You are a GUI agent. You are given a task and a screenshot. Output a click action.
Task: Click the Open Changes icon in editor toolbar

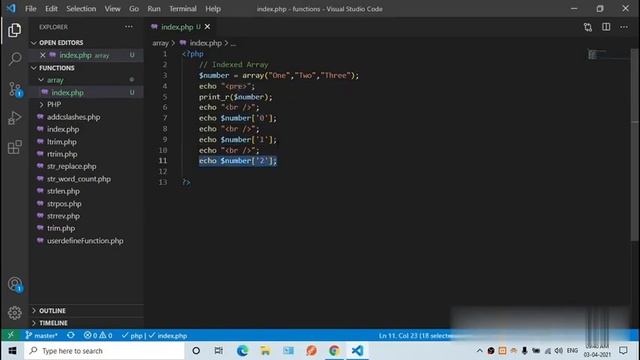[x=588, y=27]
